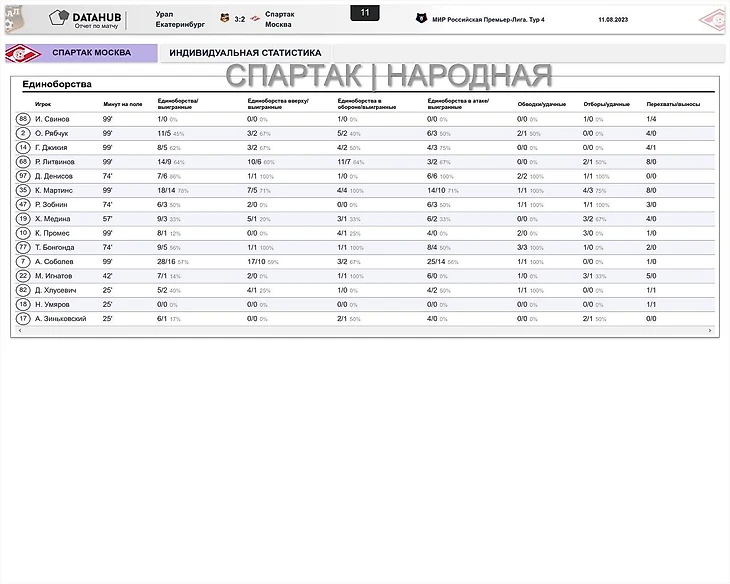Image resolution: width=730 pixels, height=584 pixels.
Task: Open the ИНДИВИДУАЛЬНАЯ СТАТИСТИКА tab
Action: click(245, 53)
